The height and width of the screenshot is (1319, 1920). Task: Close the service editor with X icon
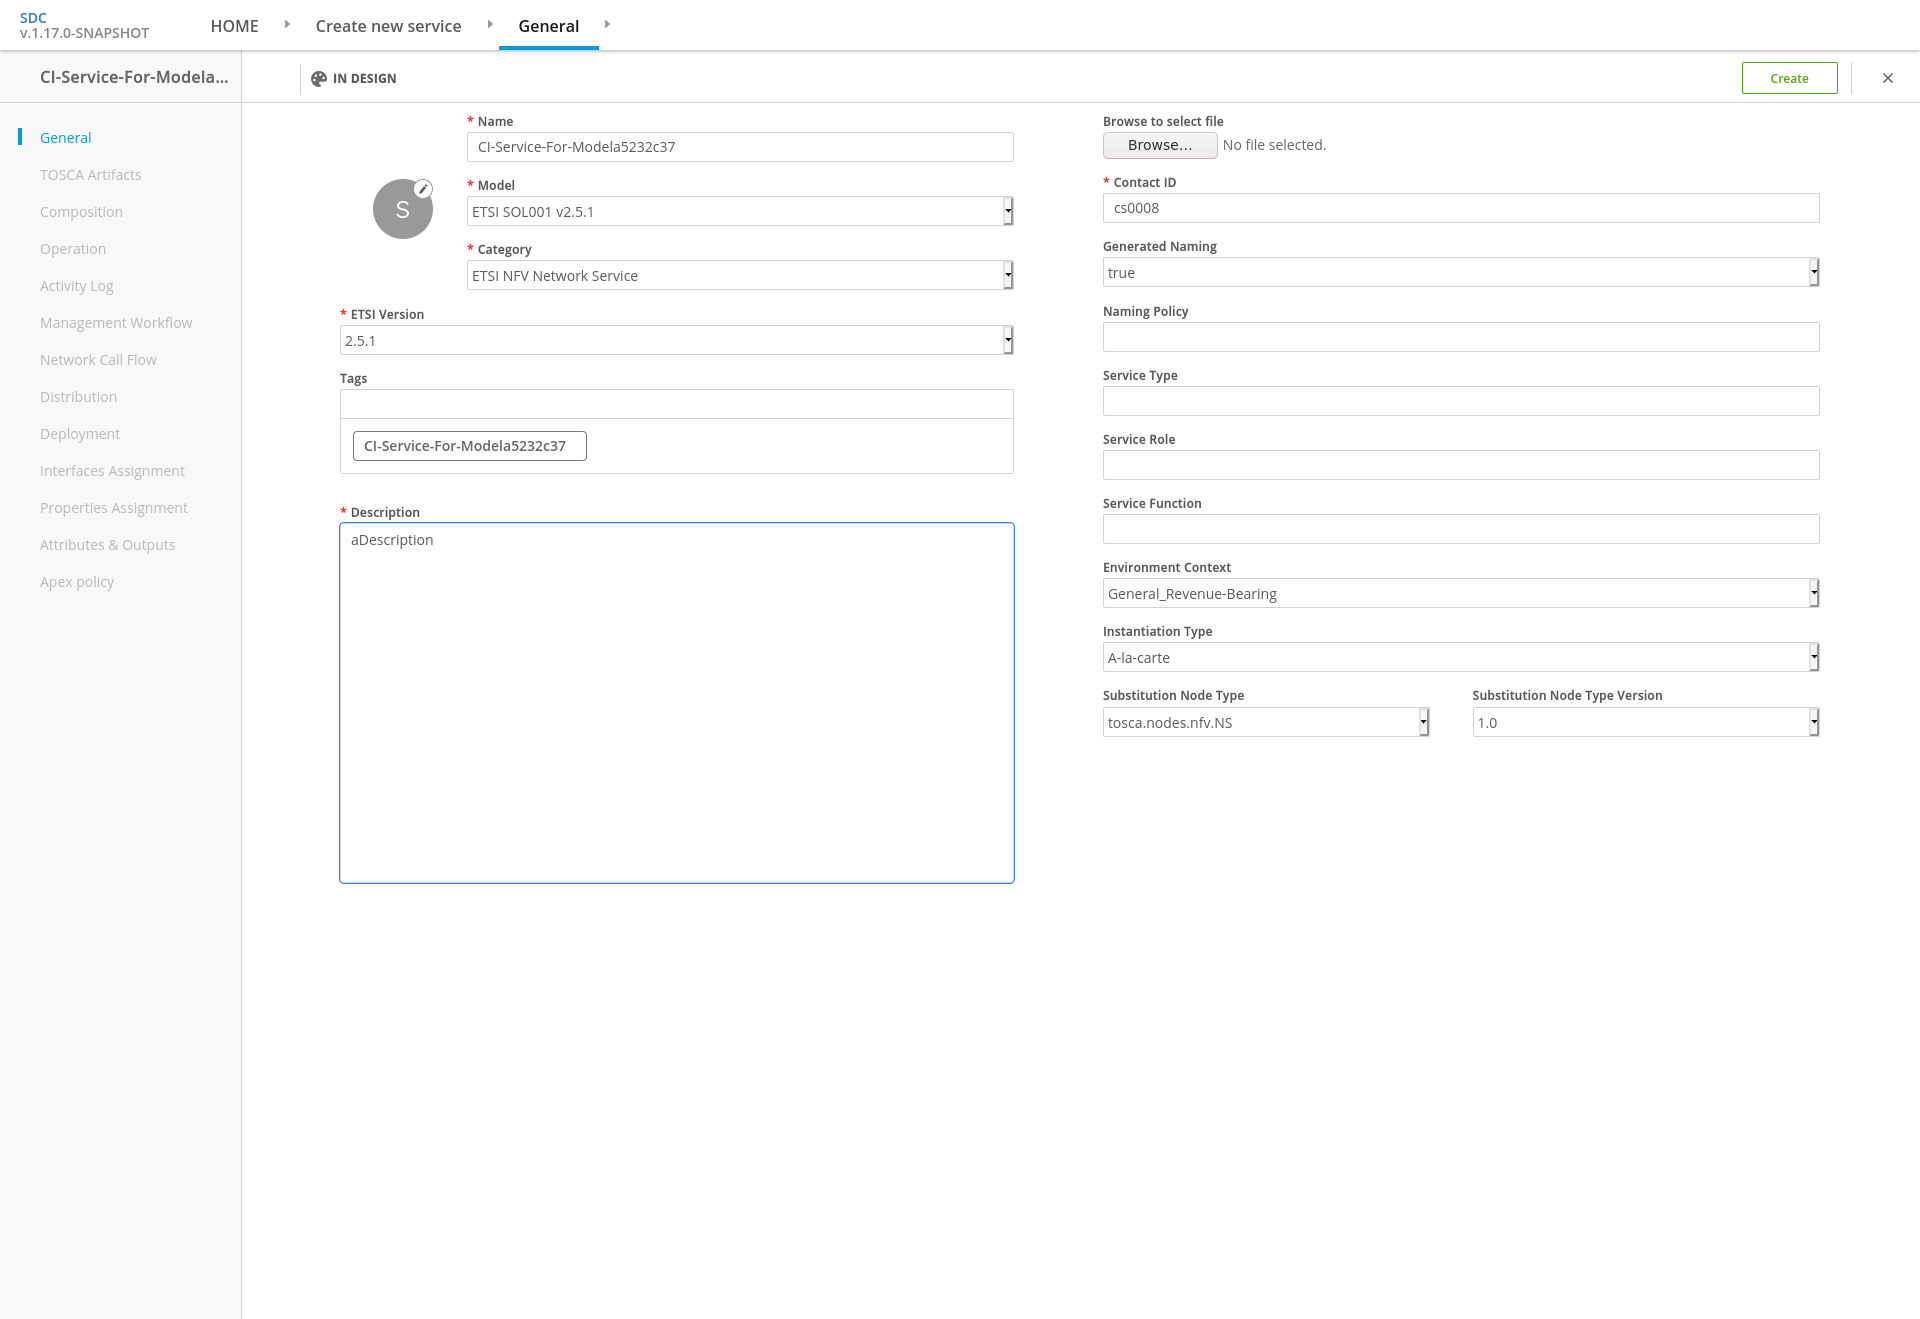tap(1888, 78)
